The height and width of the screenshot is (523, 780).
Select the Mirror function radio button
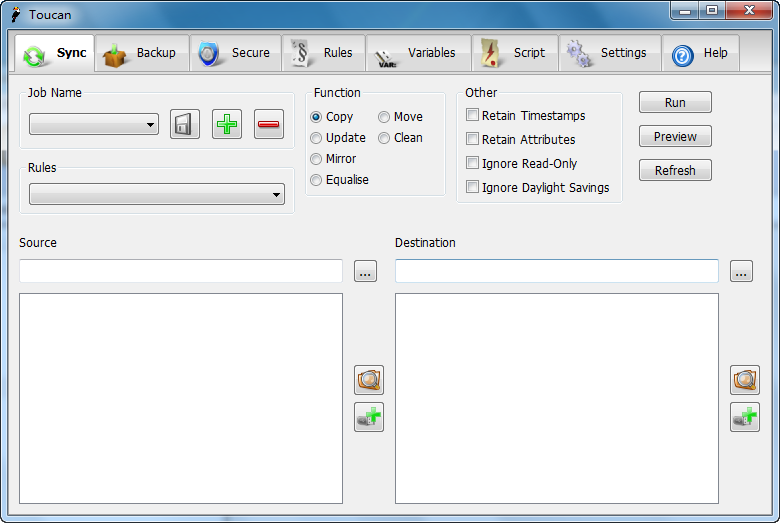(316, 159)
